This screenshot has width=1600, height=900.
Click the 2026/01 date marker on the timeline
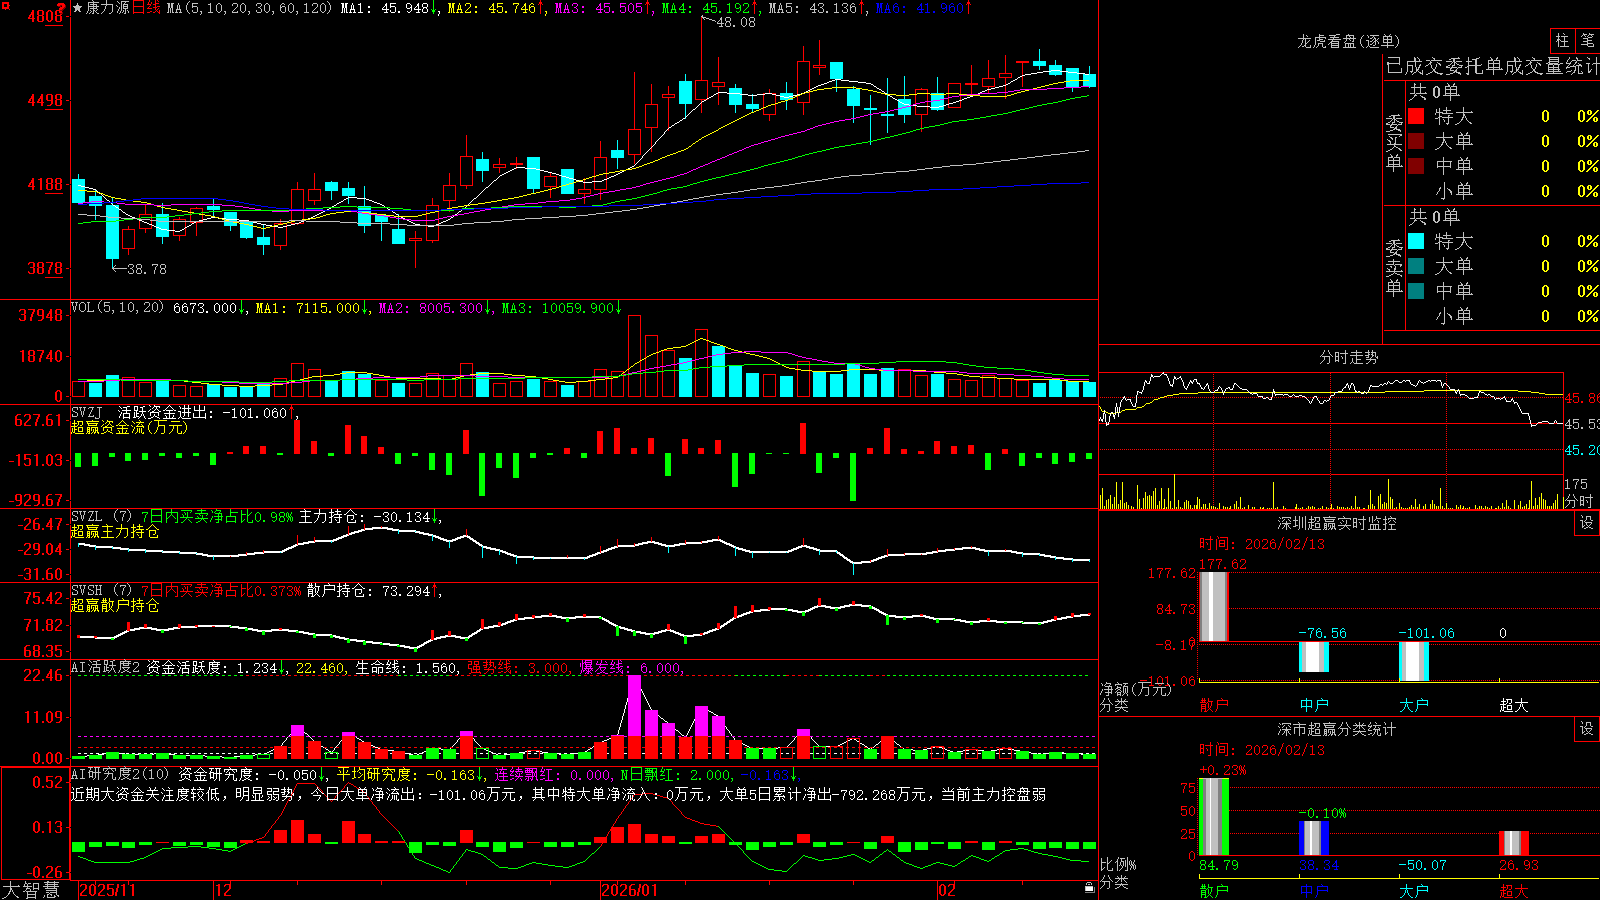tap(630, 890)
